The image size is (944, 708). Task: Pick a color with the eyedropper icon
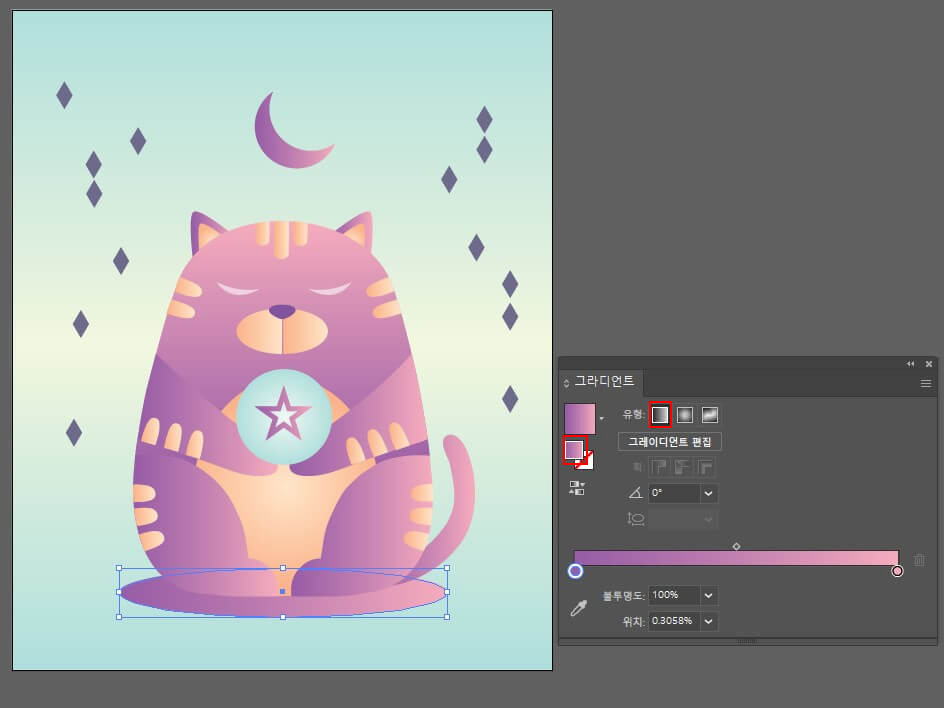point(579,608)
